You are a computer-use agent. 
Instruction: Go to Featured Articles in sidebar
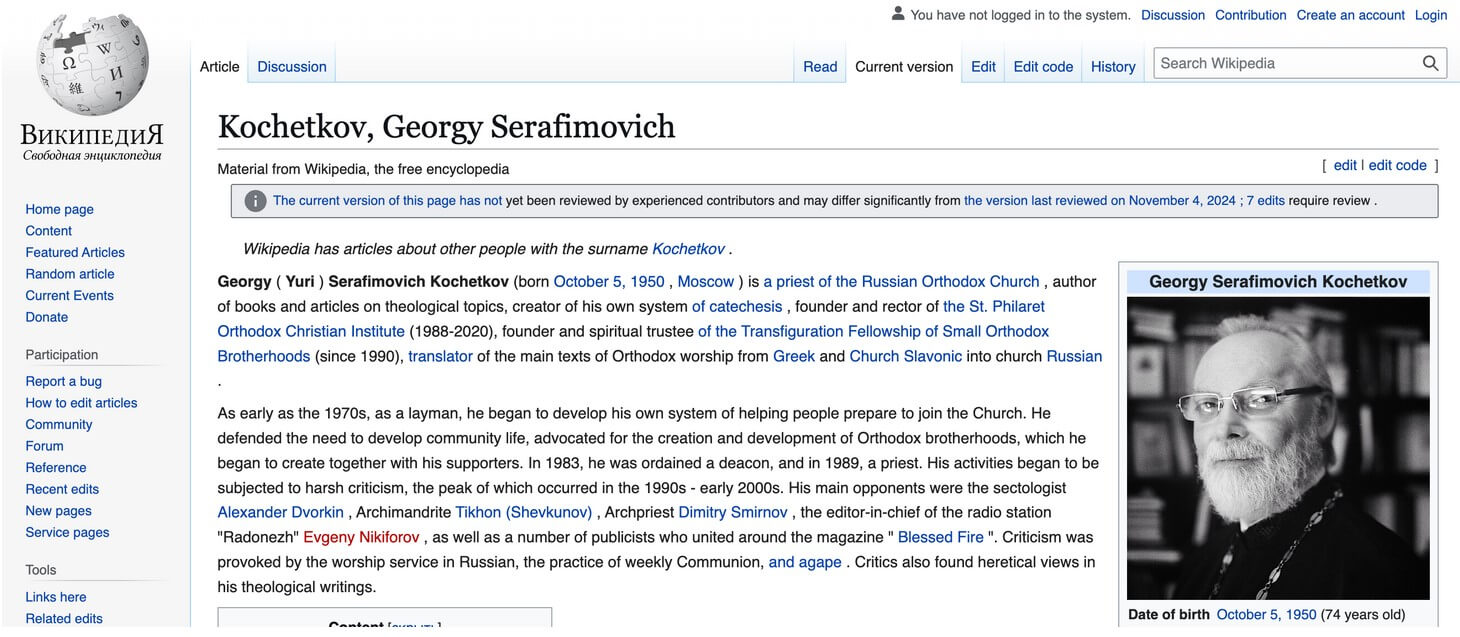[75, 252]
